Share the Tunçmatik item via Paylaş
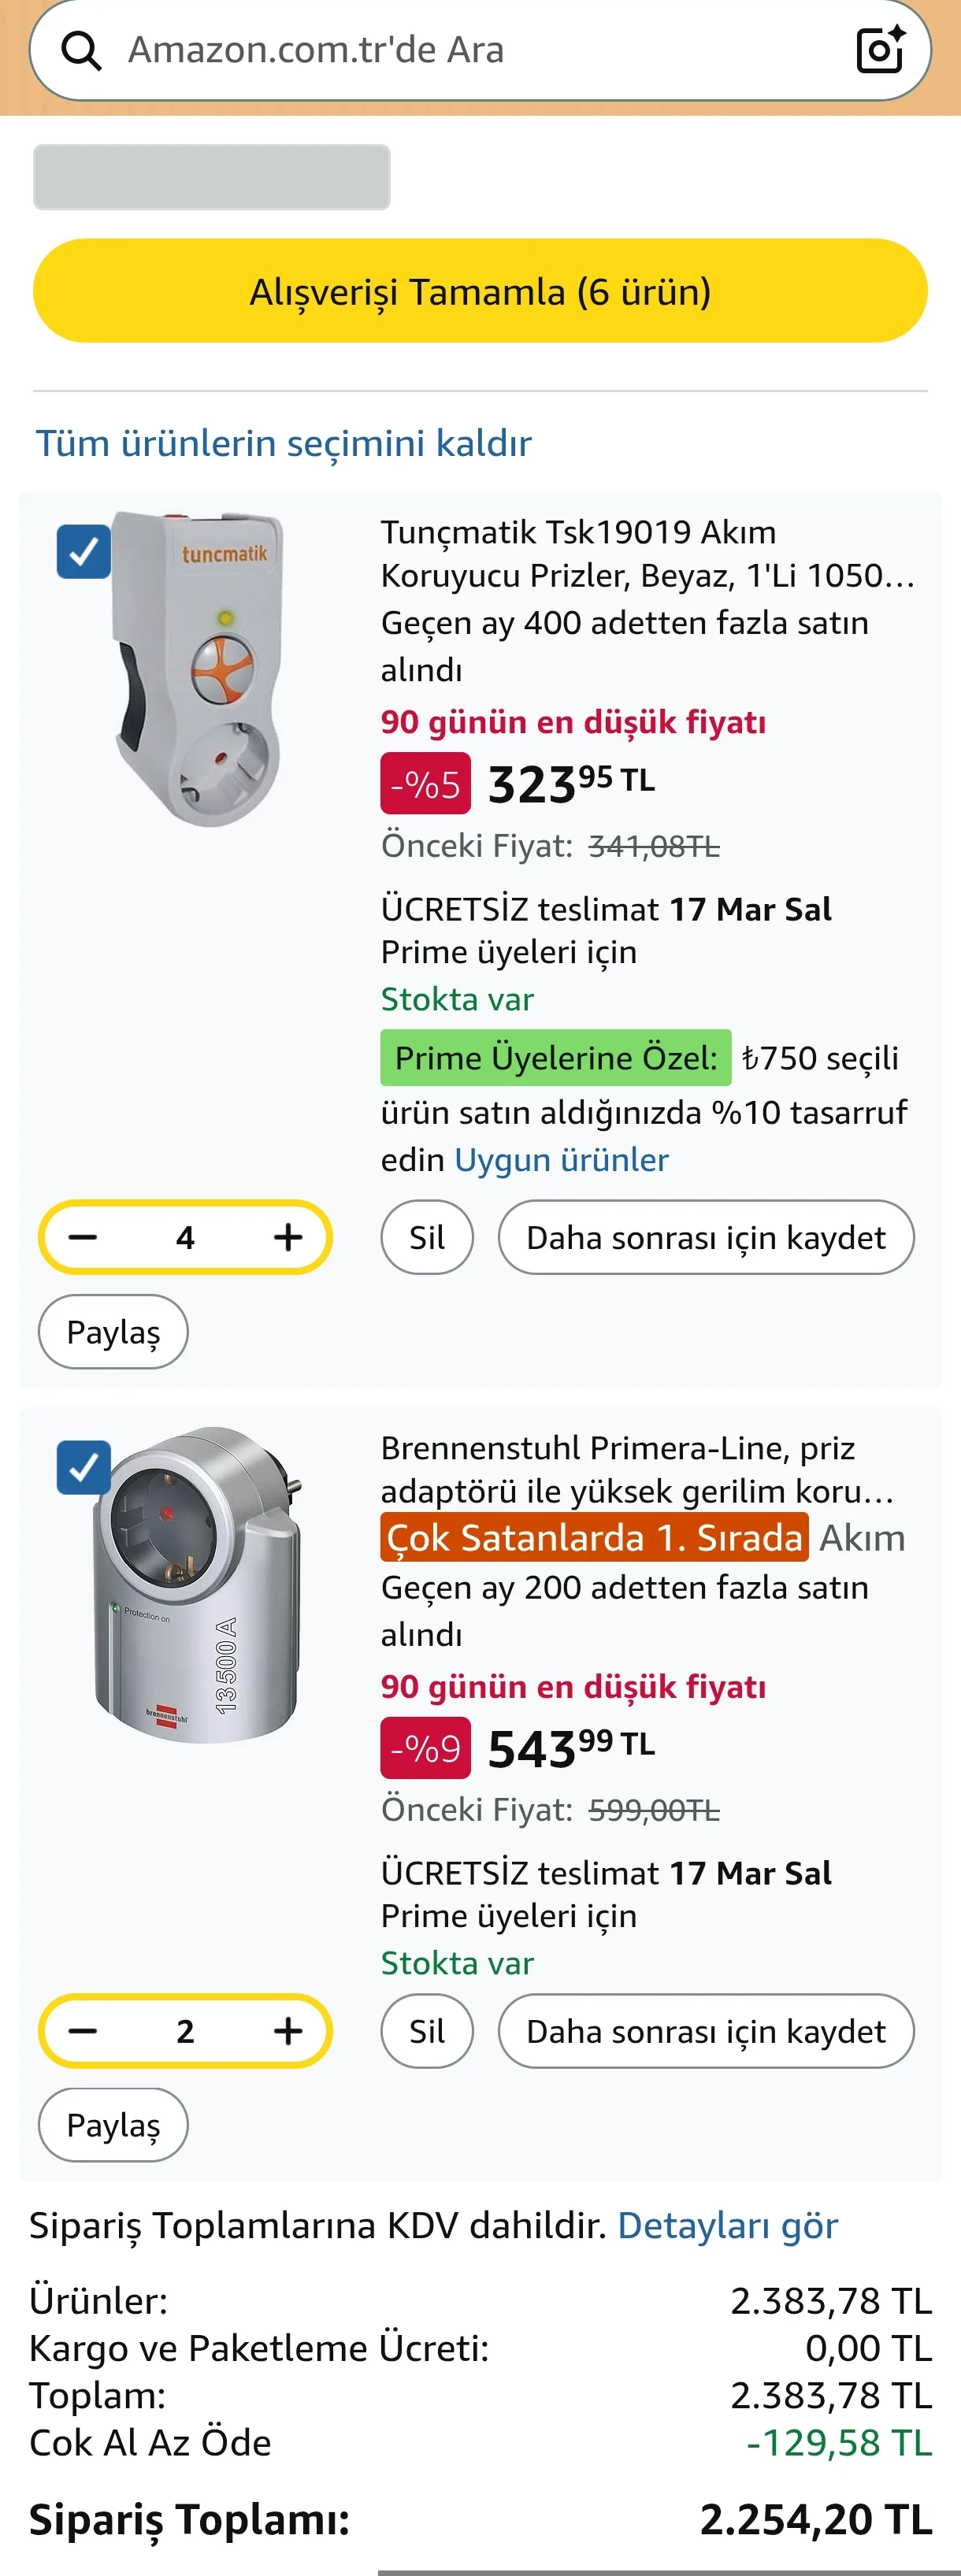The height and width of the screenshot is (2576, 961). (x=113, y=1331)
